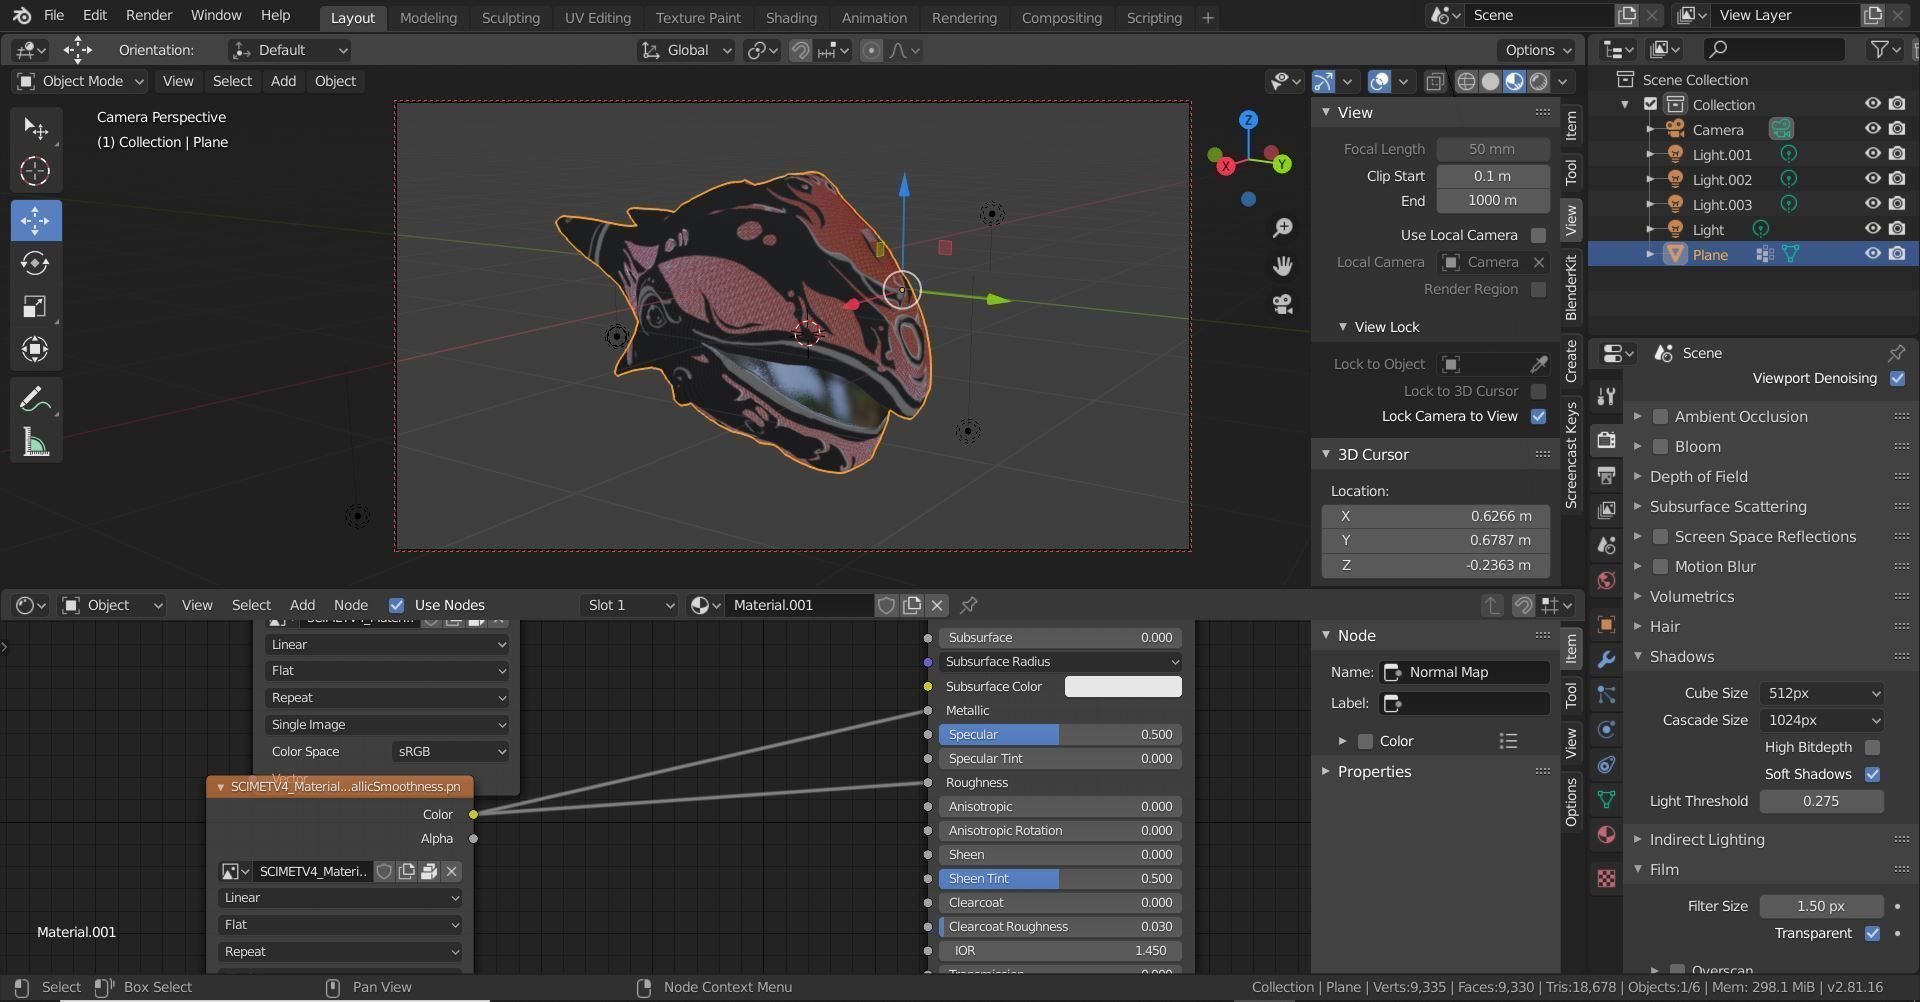
Task: Open the Global transform orientation dropdown
Action: pos(686,50)
